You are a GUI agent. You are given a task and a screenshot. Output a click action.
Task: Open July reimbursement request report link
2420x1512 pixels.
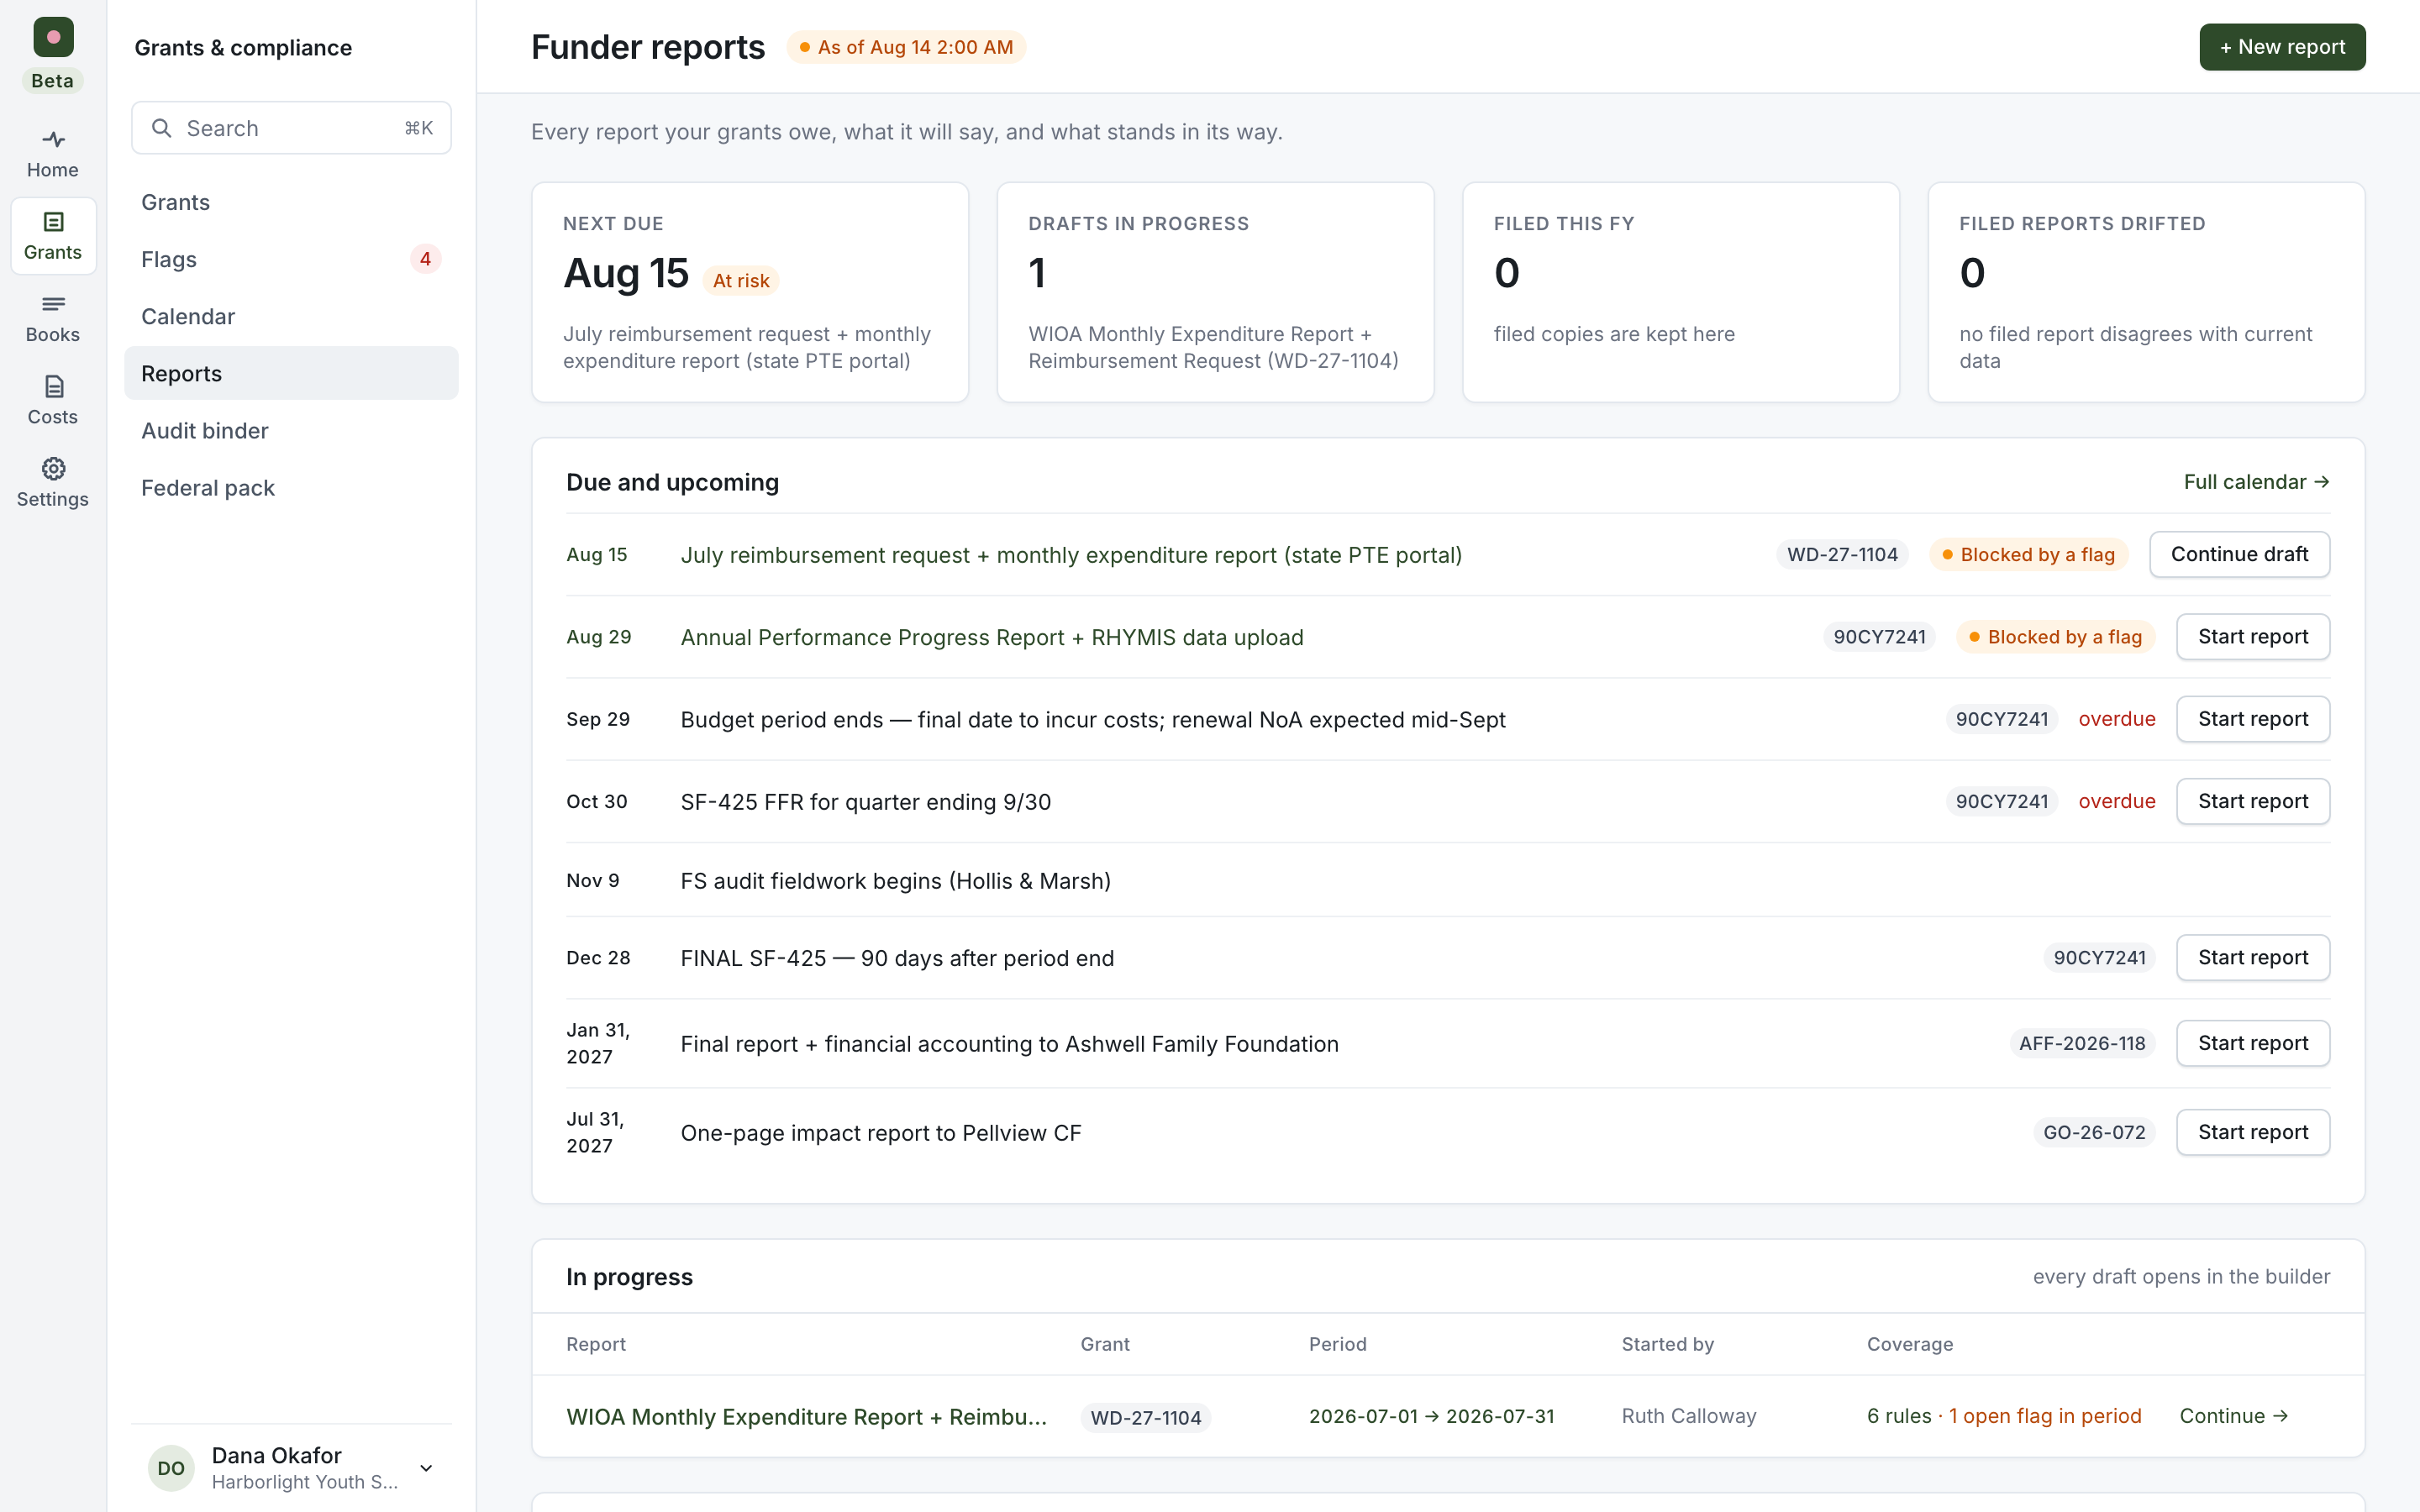coord(1071,555)
